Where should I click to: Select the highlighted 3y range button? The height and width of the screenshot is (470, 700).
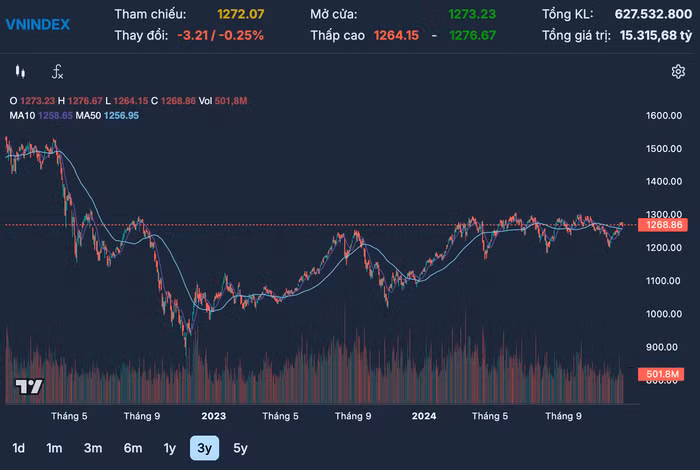click(204, 448)
